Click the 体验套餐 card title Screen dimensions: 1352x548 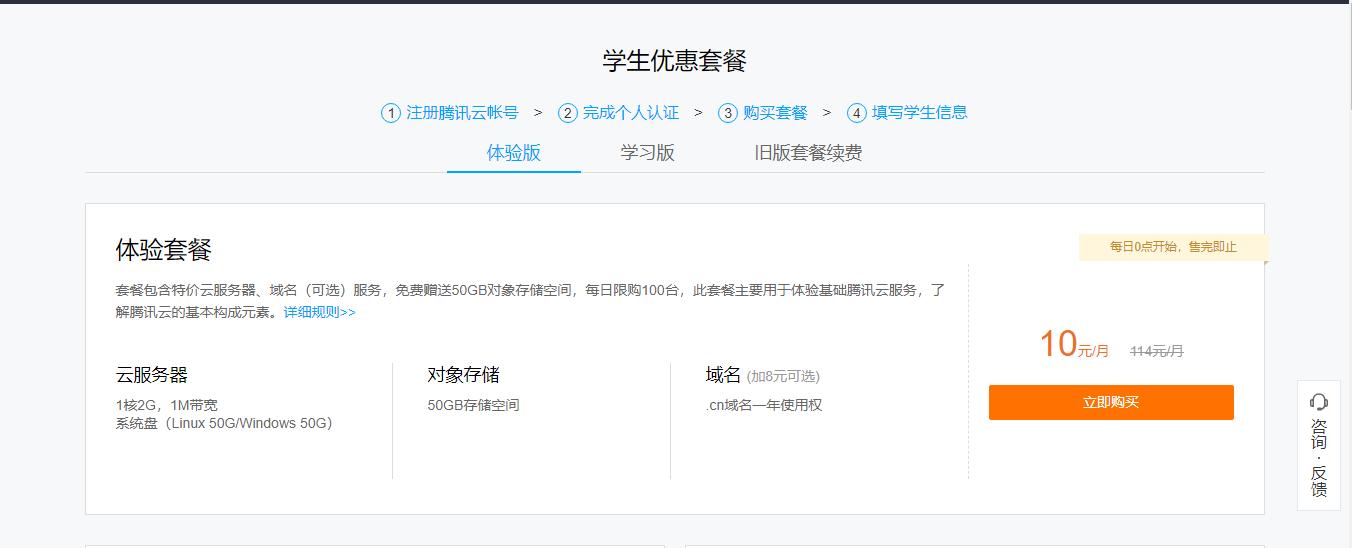[x=164, y=250]
